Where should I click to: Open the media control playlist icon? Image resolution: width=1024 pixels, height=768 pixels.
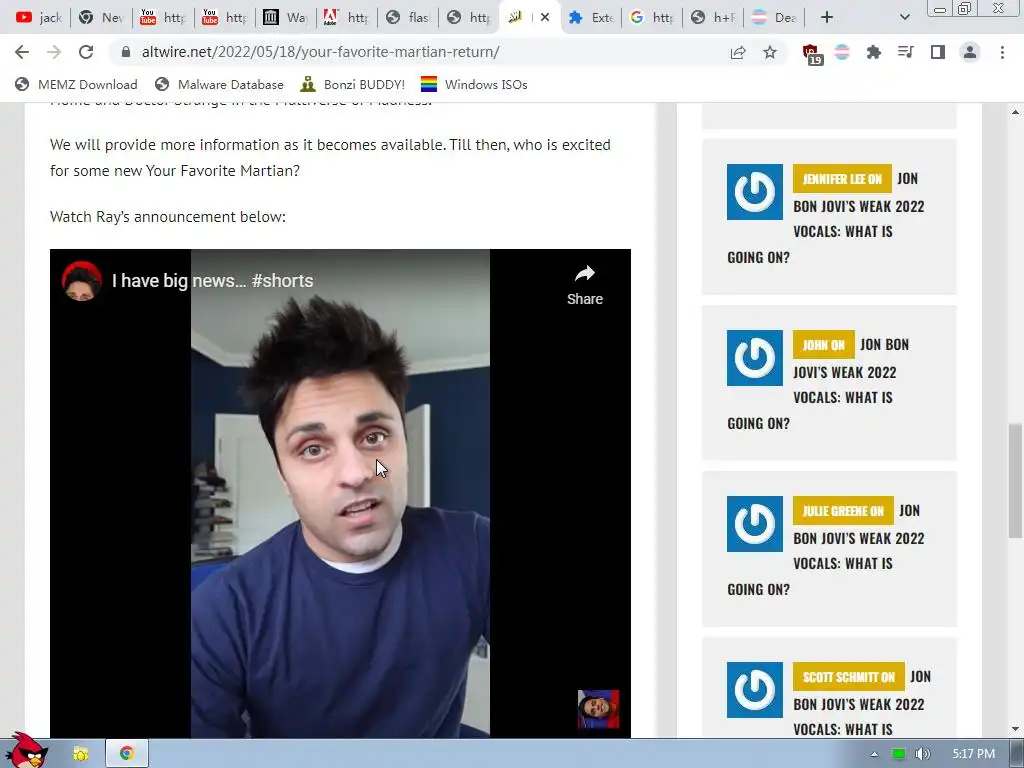click(905, 52)
